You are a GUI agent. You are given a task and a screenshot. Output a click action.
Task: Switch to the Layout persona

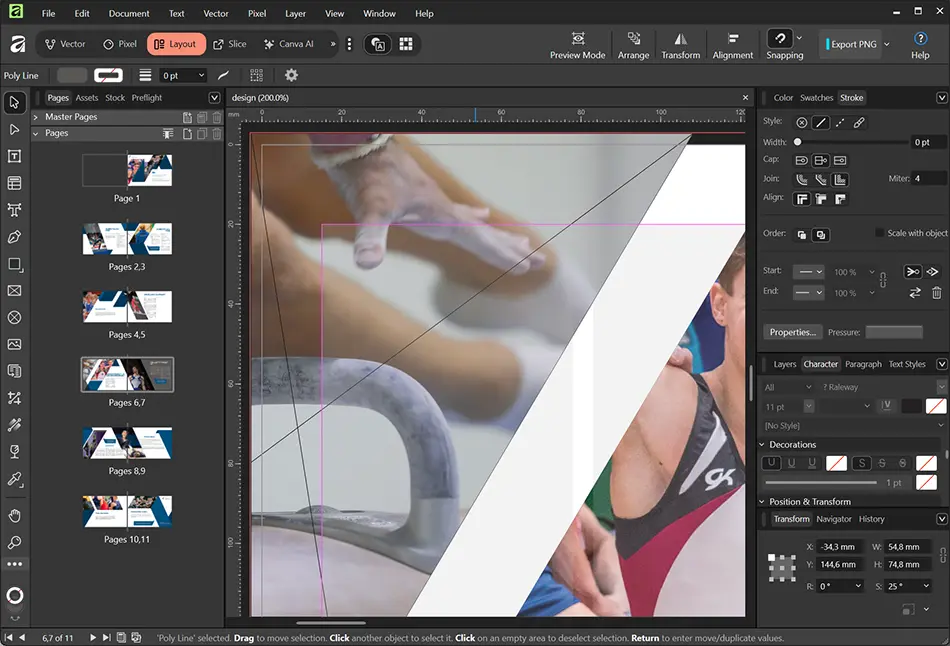[176, 44]
